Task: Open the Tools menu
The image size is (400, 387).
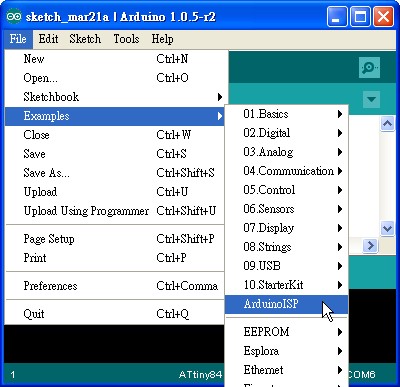Action: 126,39
